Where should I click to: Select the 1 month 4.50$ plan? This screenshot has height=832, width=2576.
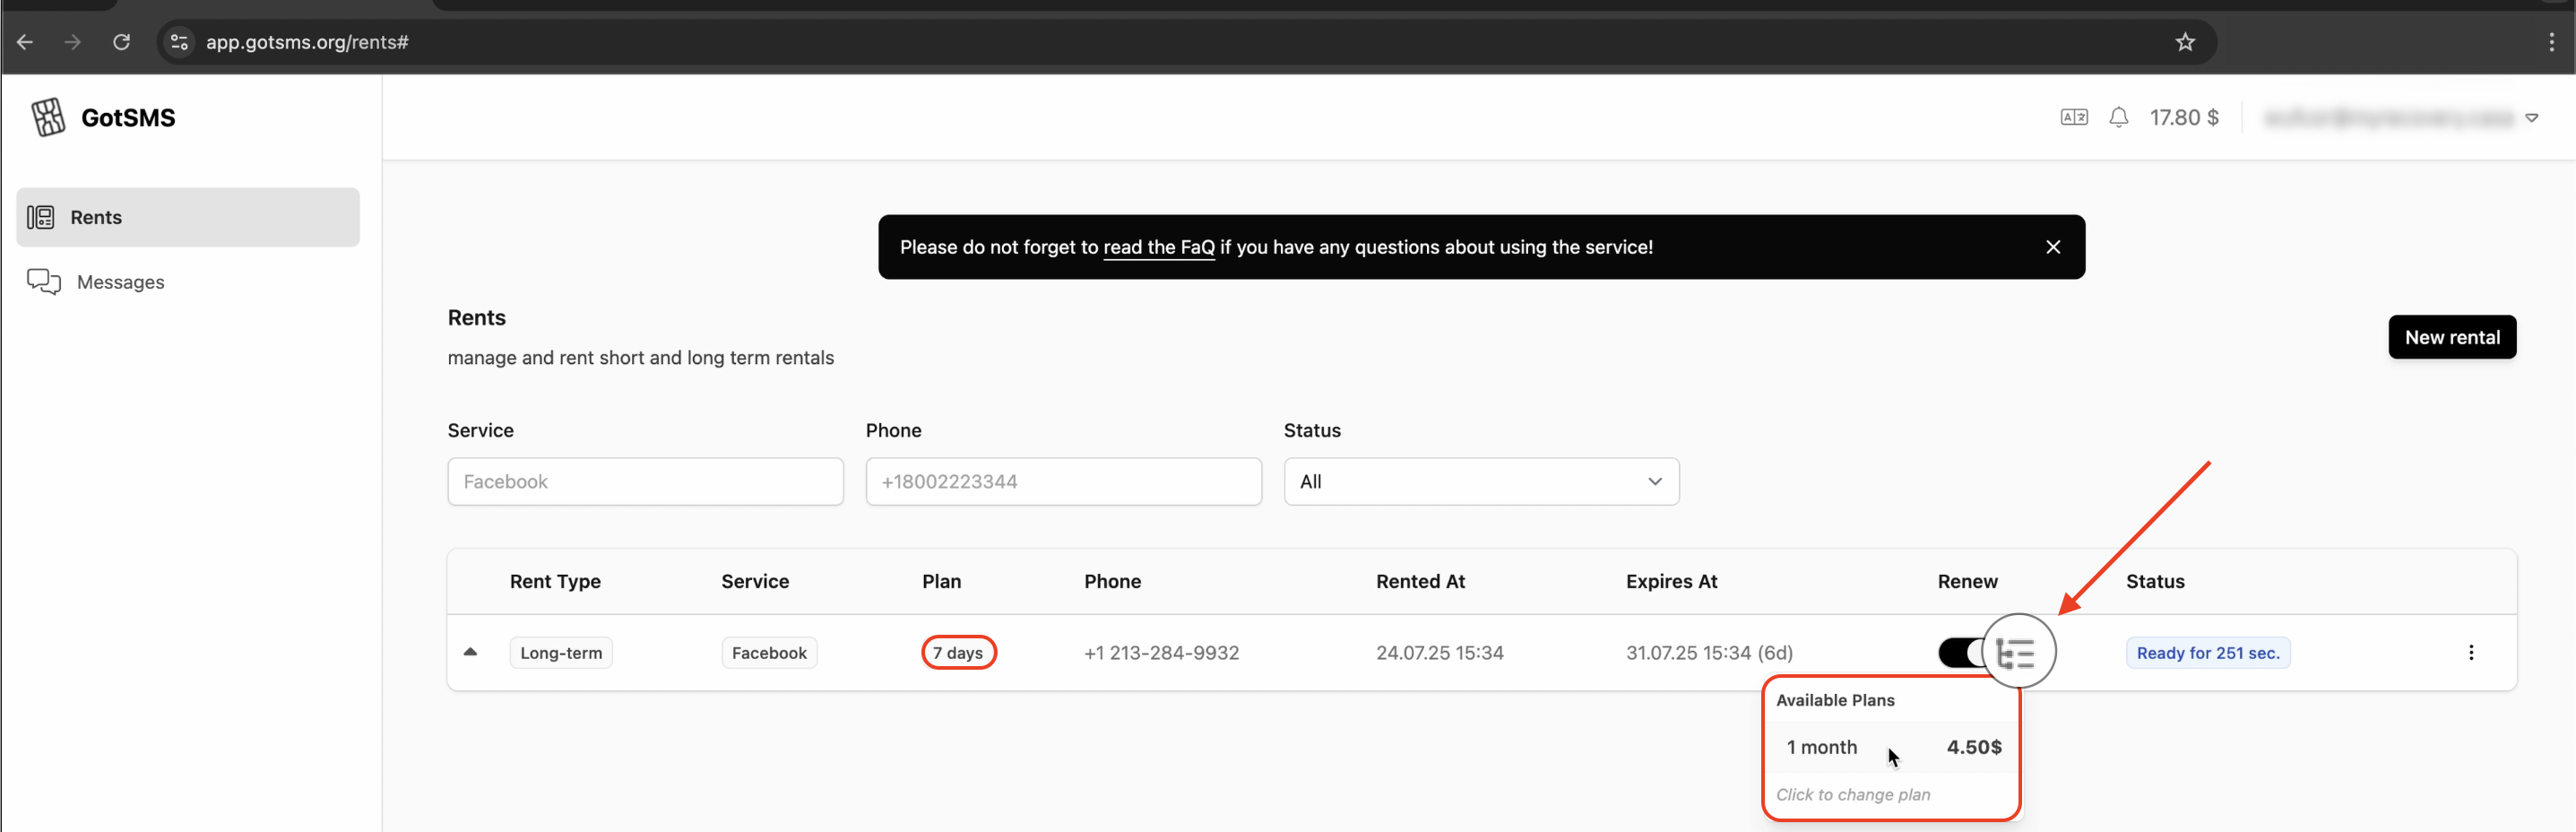pyautogui.click(x=1892, y=747)
